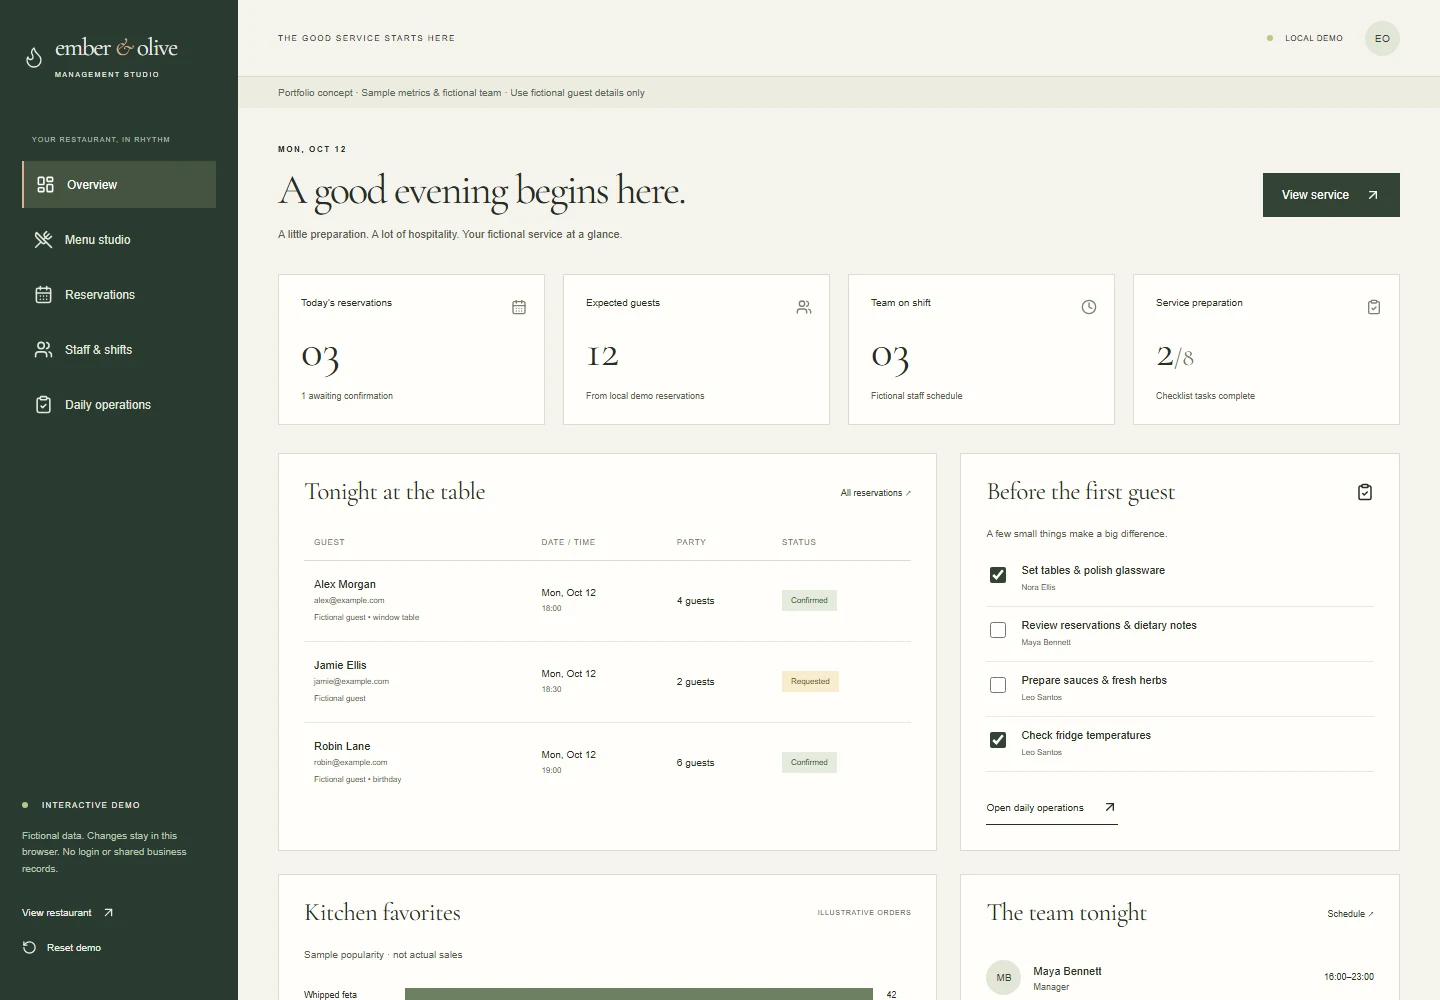Click the clipboard icon beside Before the first guest

click(x=1365, y=492)
